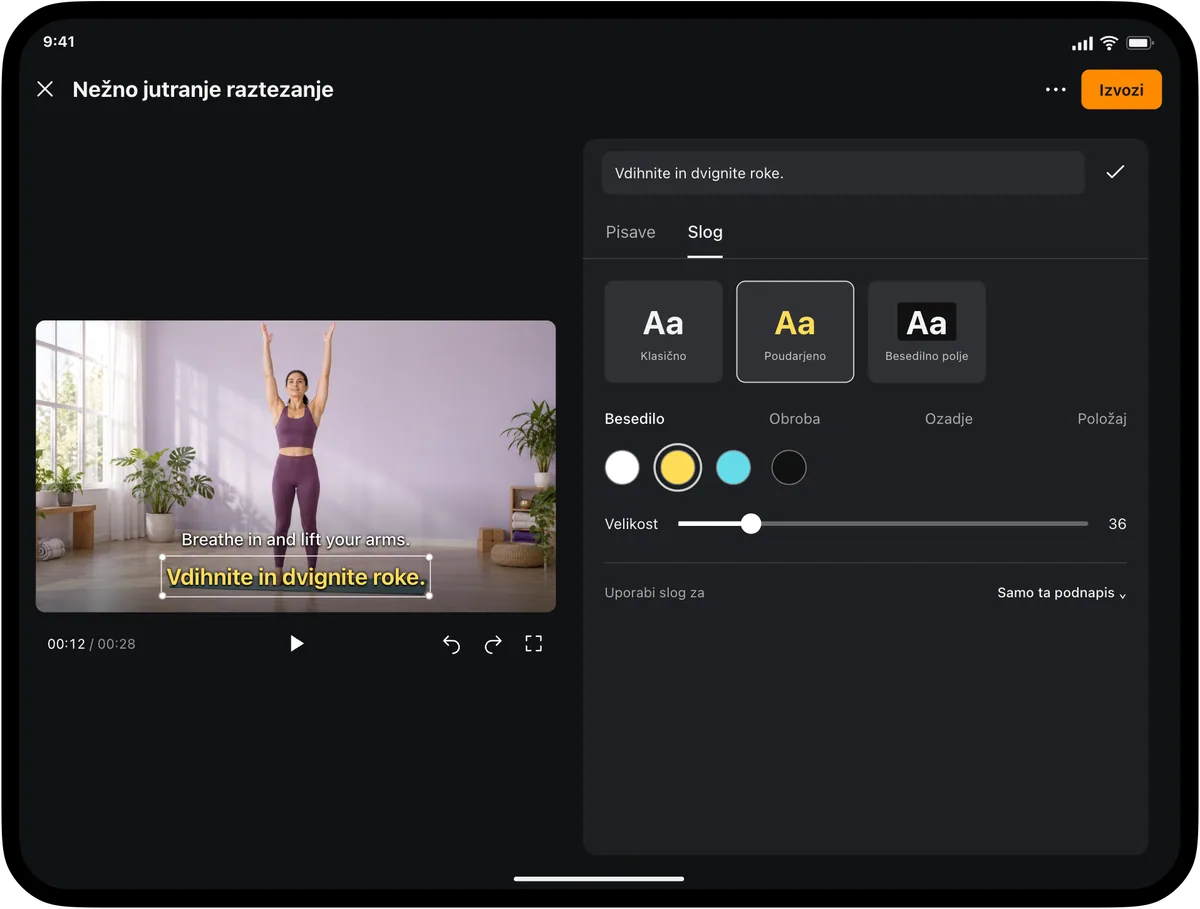The width and height of the screenshot is (1200, 909).
Task: Switch to the Slog tab
Action: [x=705, y=232]
